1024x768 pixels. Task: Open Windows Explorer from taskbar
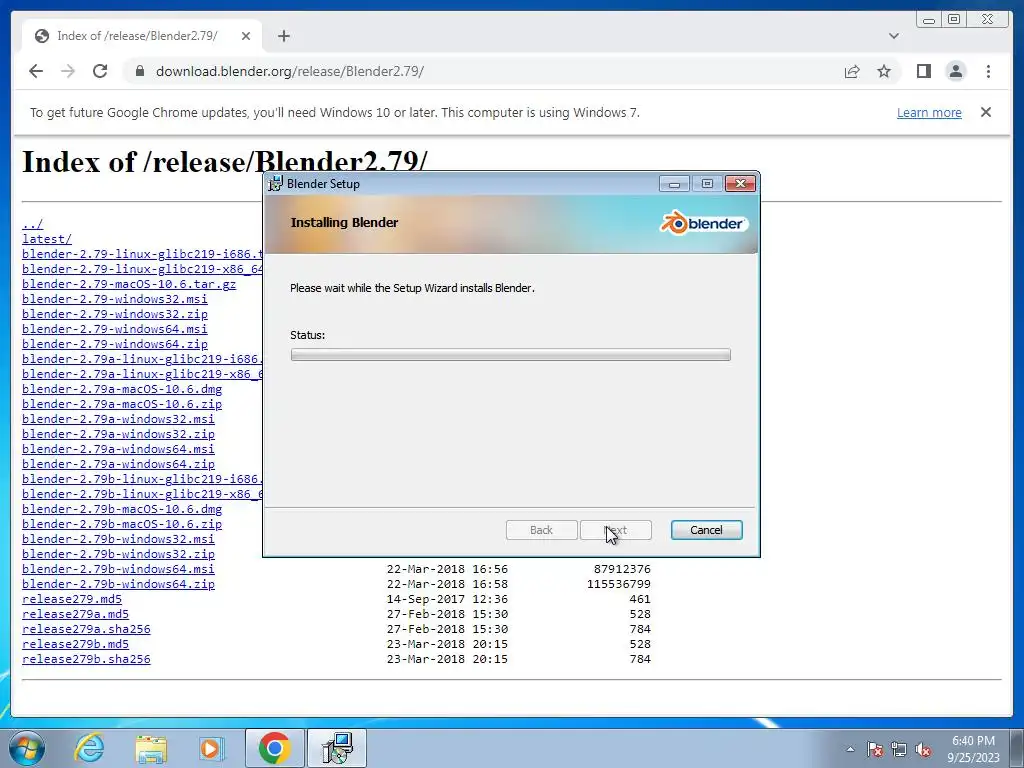(151, 748)
